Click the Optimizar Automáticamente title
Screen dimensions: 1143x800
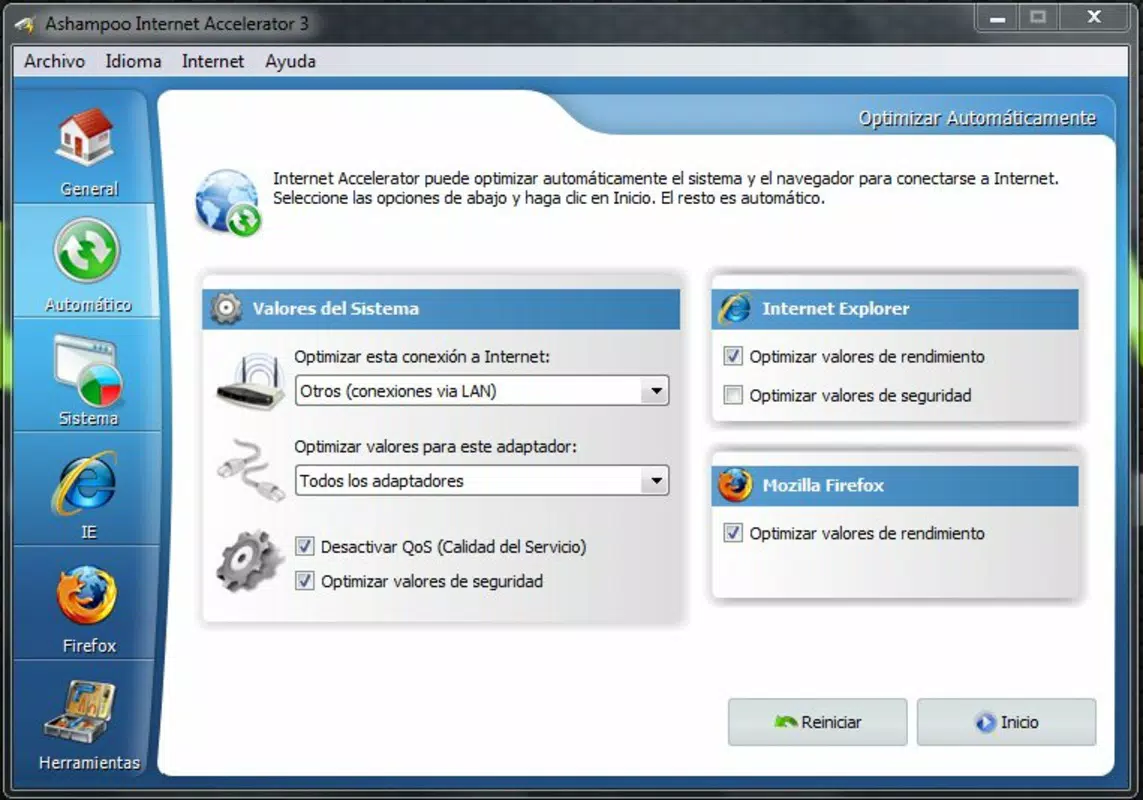pyautogui.click(x=977, y=118)
